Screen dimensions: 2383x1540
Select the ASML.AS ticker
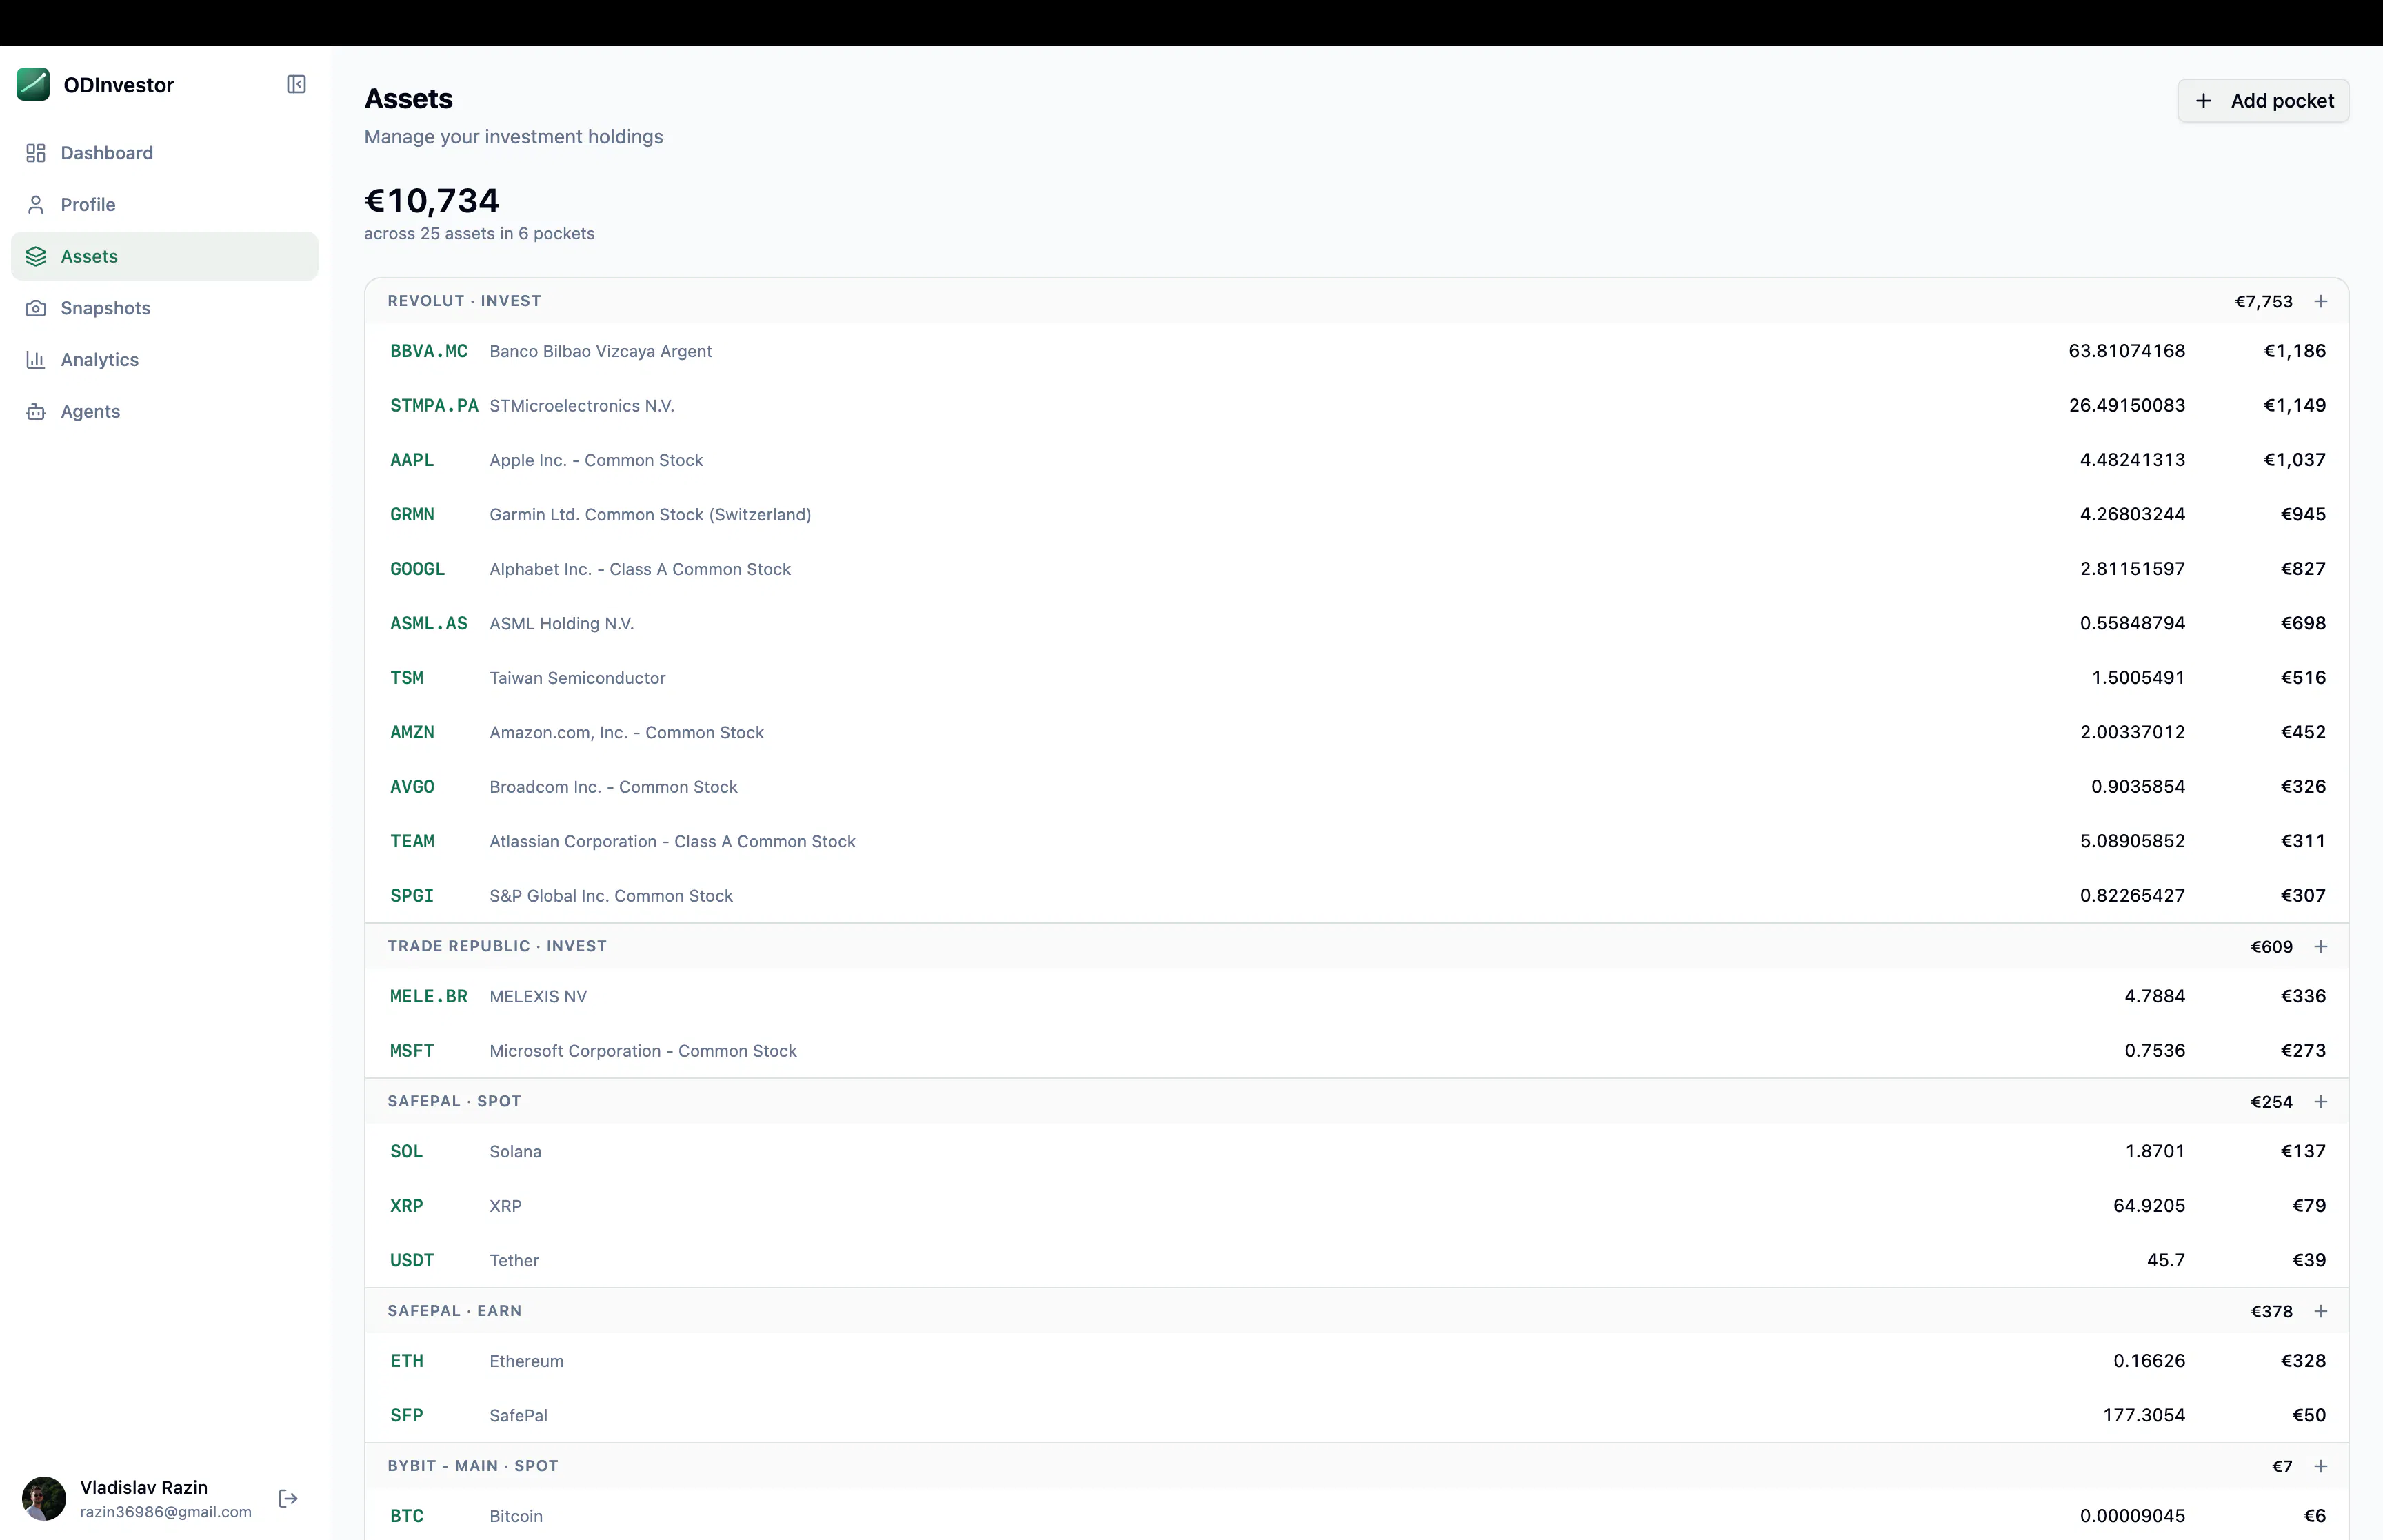click(429, 624)
